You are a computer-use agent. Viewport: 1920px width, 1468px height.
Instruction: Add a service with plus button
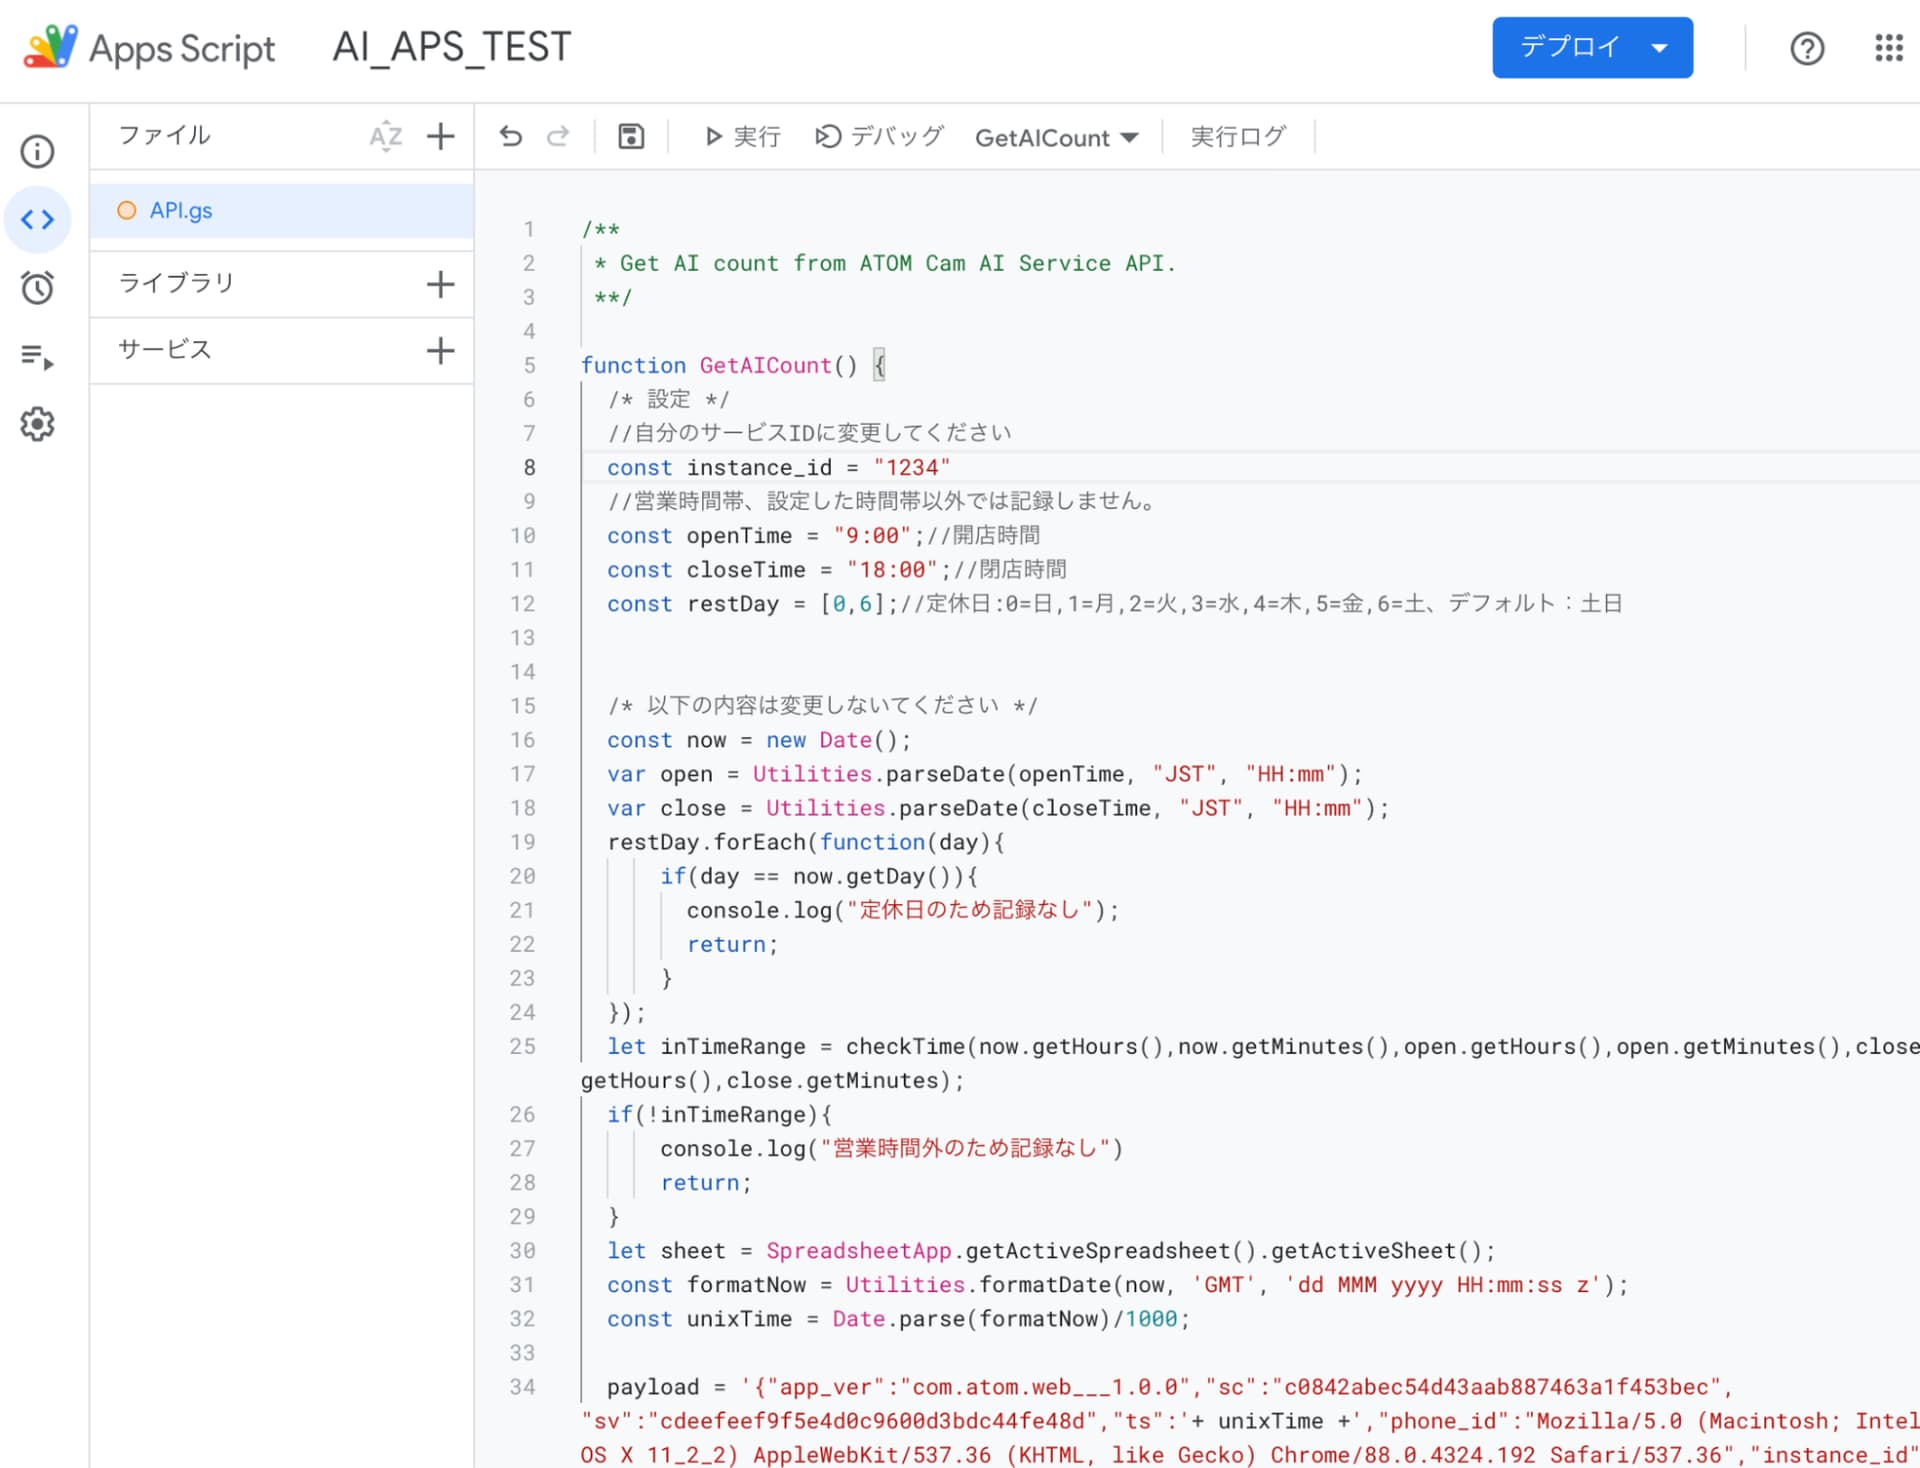(x=440, y=350)
